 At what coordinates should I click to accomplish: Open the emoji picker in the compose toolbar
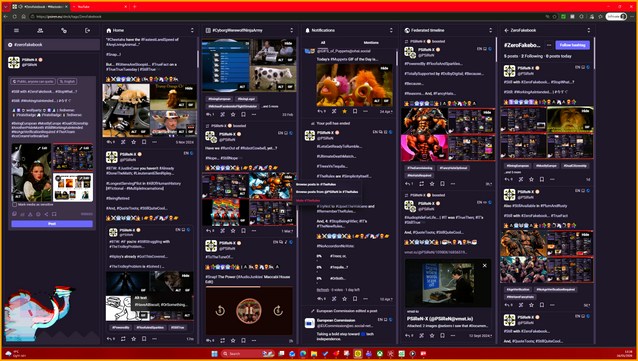[38, 214]
